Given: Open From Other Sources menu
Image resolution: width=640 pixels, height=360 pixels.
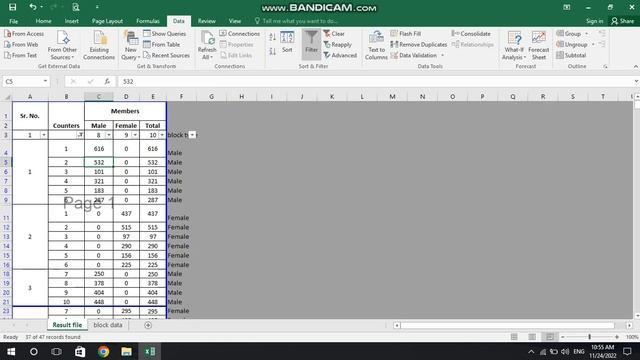Looking at the screenshot, I should pyautogui.click(x=62, y=45).
